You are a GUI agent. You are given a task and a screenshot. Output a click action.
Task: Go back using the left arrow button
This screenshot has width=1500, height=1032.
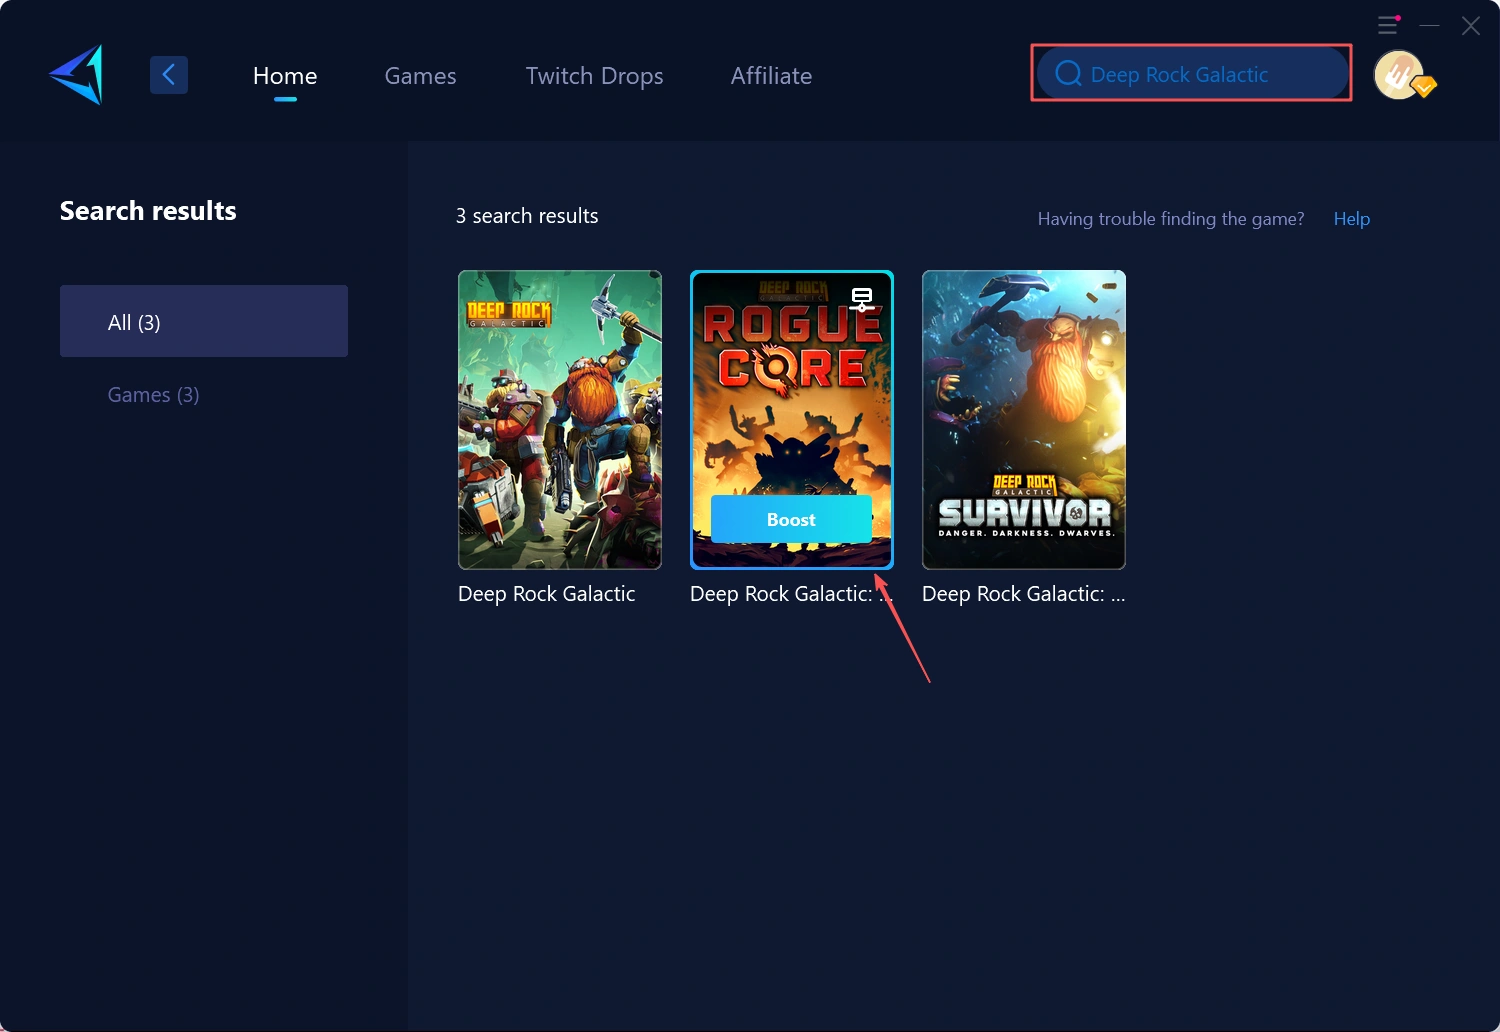click(169, 74)
